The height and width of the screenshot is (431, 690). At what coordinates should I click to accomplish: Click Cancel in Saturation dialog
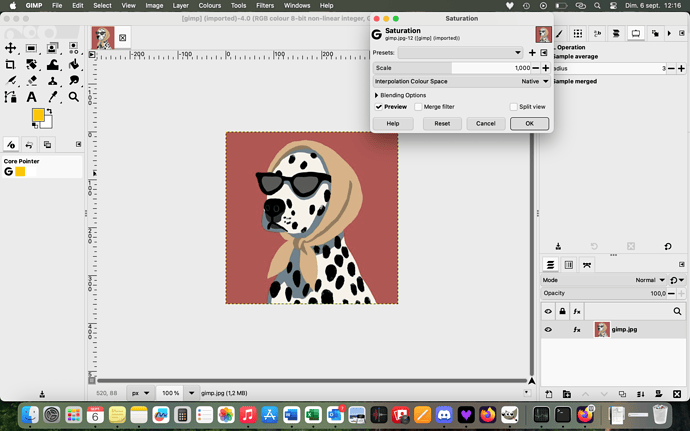[485, 124]
